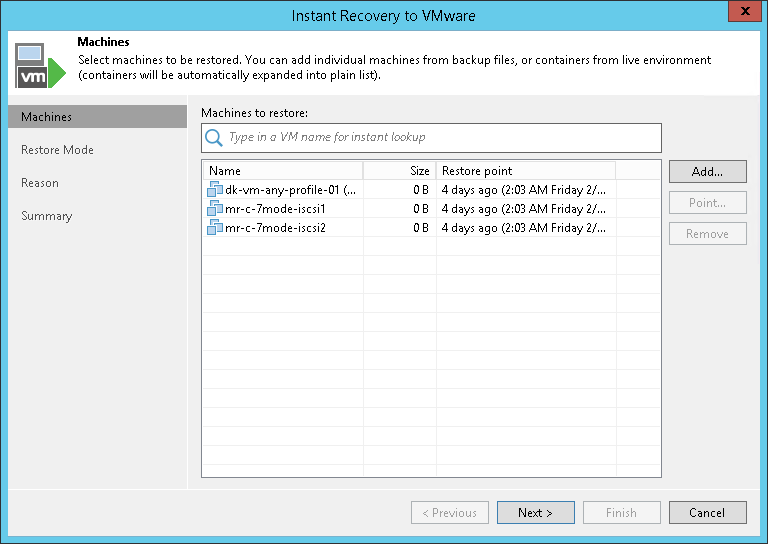Sort list by Size column header
Image resolution: width=768 pixels, height=544 pixels.
point(400,171)
